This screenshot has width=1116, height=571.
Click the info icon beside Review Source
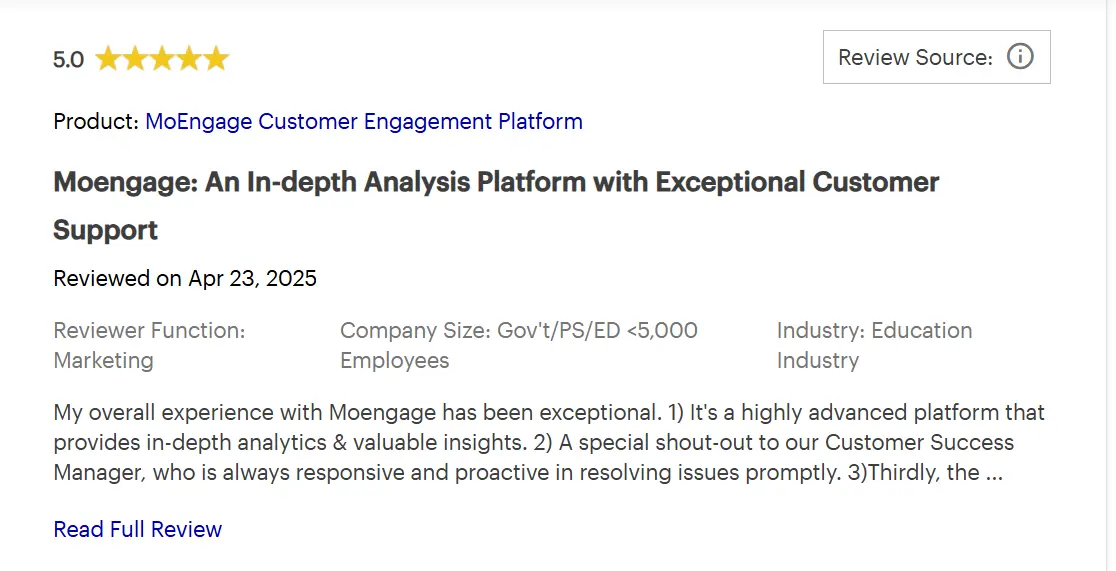tap(1019, 57)
